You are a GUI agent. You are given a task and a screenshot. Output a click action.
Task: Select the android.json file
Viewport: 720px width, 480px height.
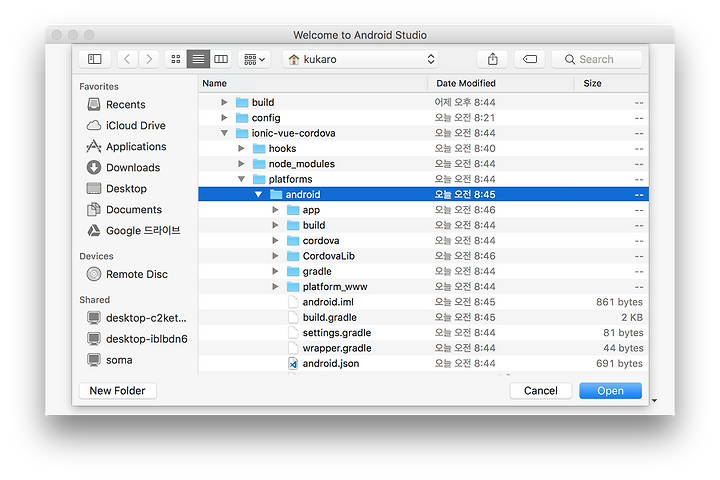click(423, 364)
